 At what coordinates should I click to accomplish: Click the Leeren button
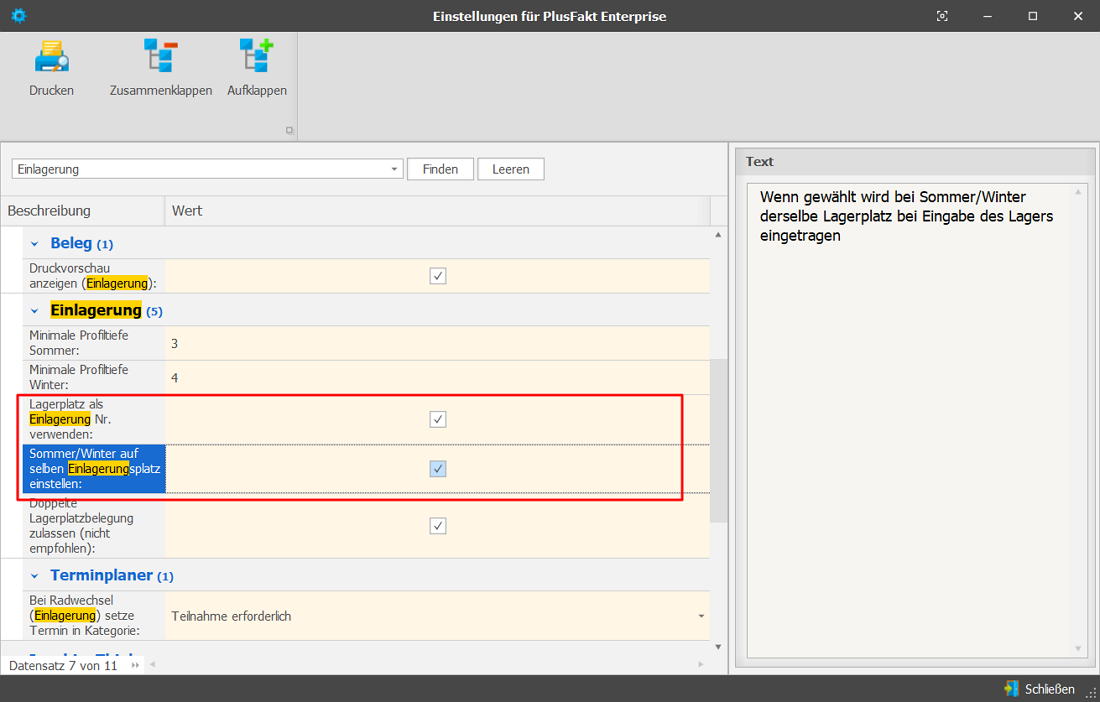pos(511,169)
